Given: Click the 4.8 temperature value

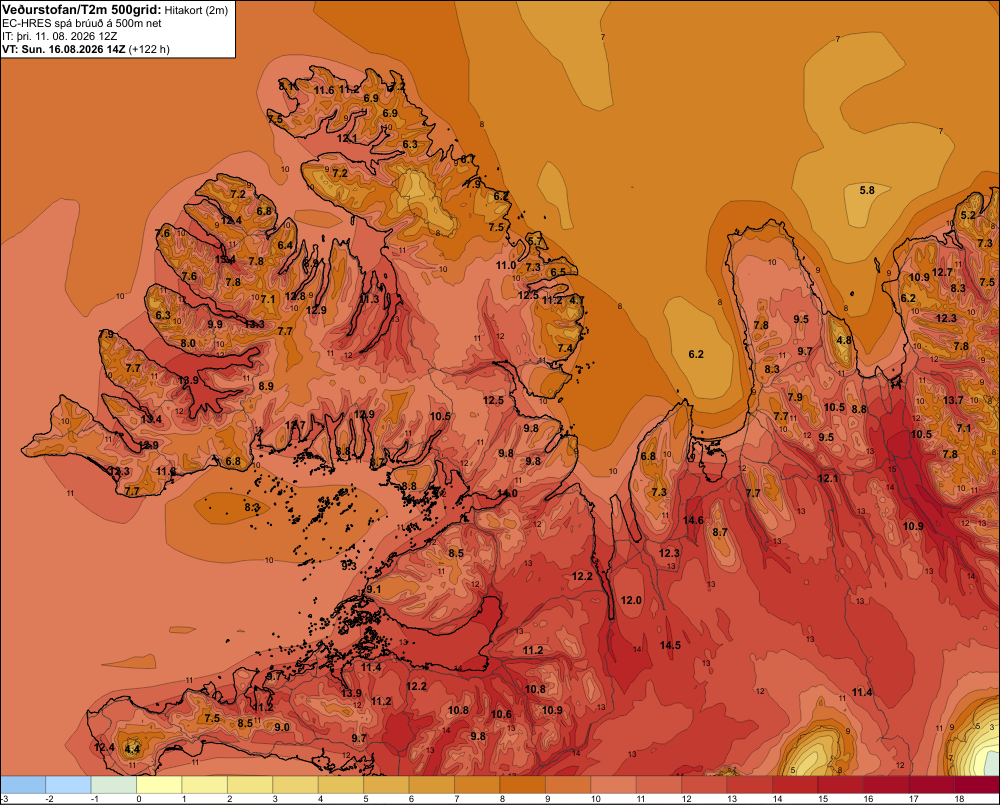Looking at the screenshot, I should pos(844,340).
